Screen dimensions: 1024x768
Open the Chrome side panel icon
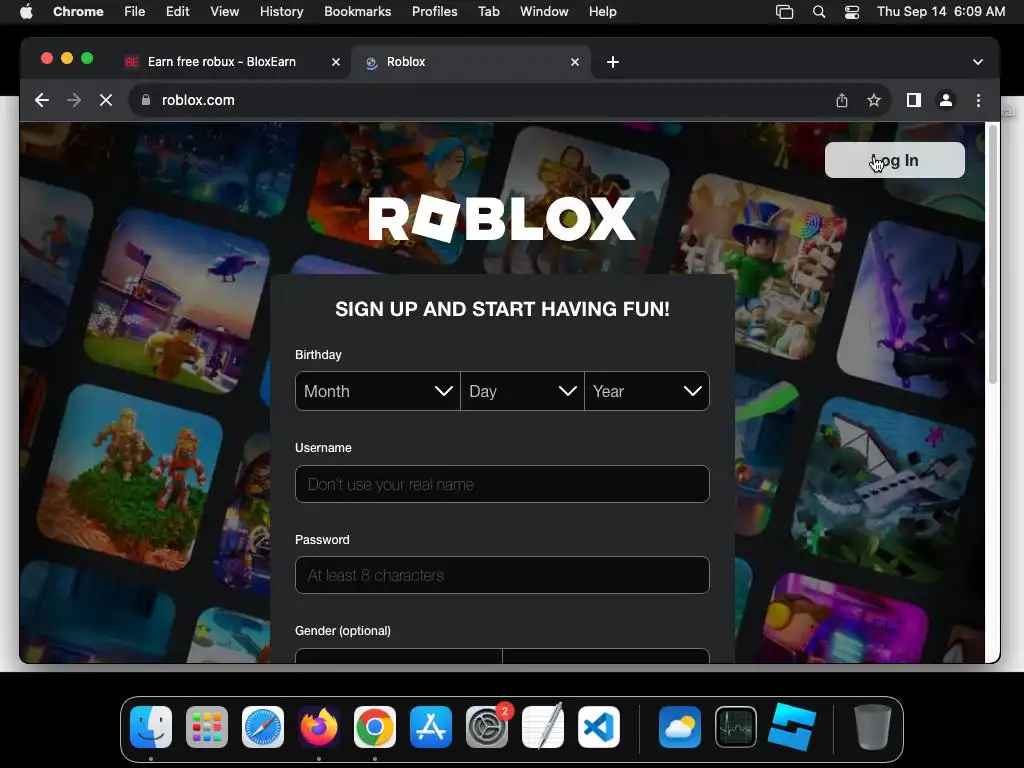point(914,100)
